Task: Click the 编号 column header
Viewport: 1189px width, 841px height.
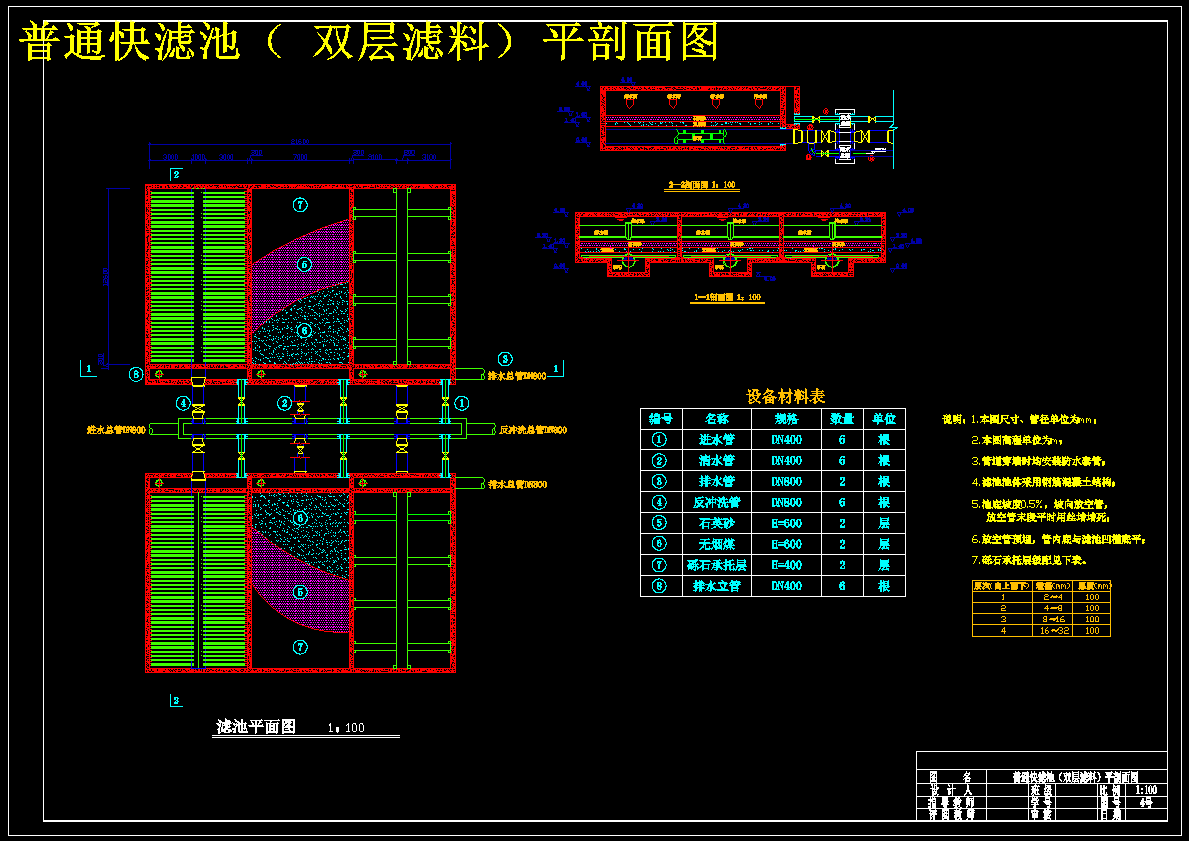Action: tap(660, 419)
